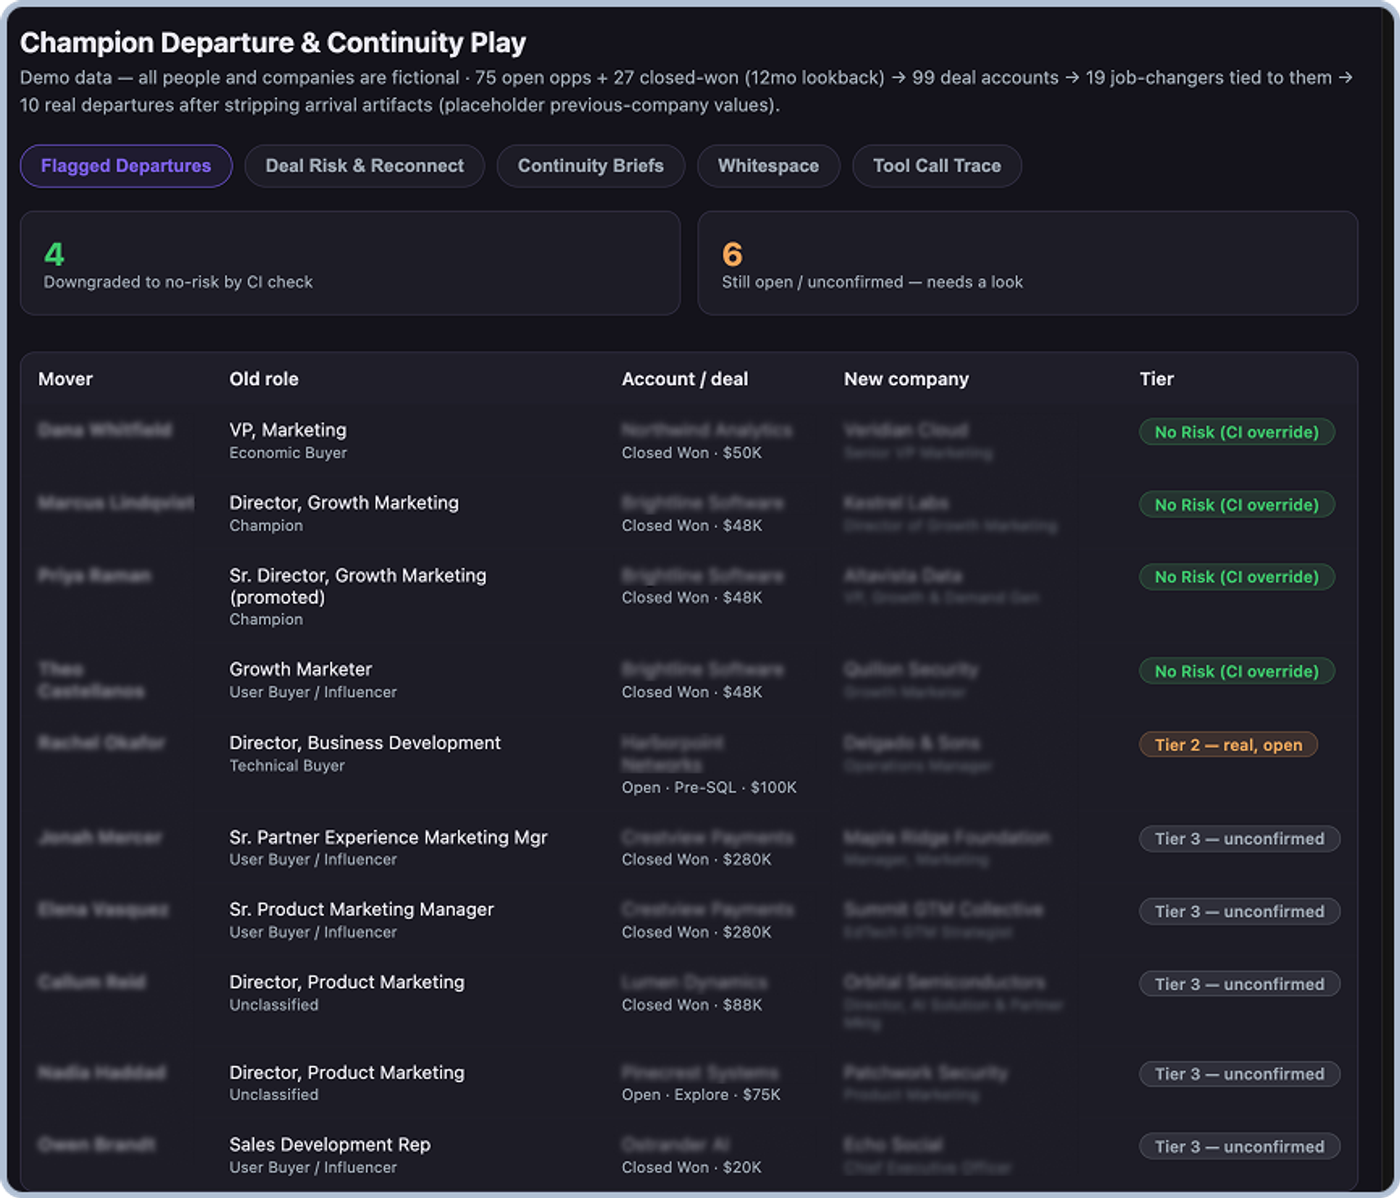1400x1198 pixels.
Task: Click the Old role column header
Action: [264, 379]
